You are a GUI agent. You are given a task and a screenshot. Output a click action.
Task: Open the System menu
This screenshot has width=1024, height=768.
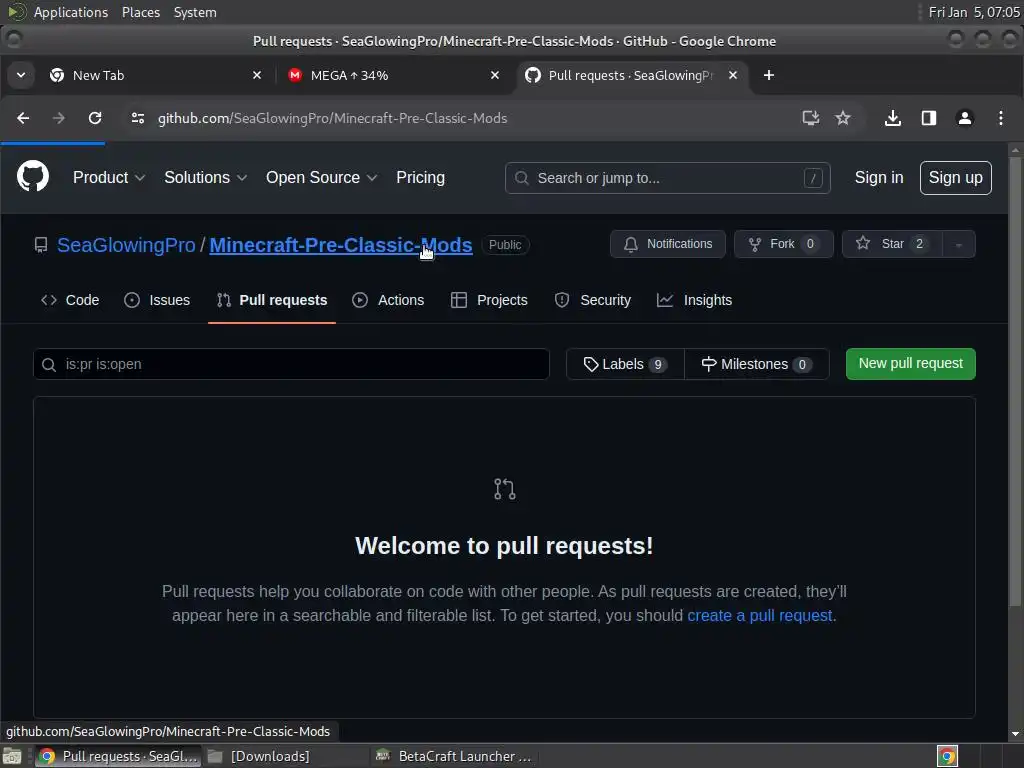[x=195, y=12]
